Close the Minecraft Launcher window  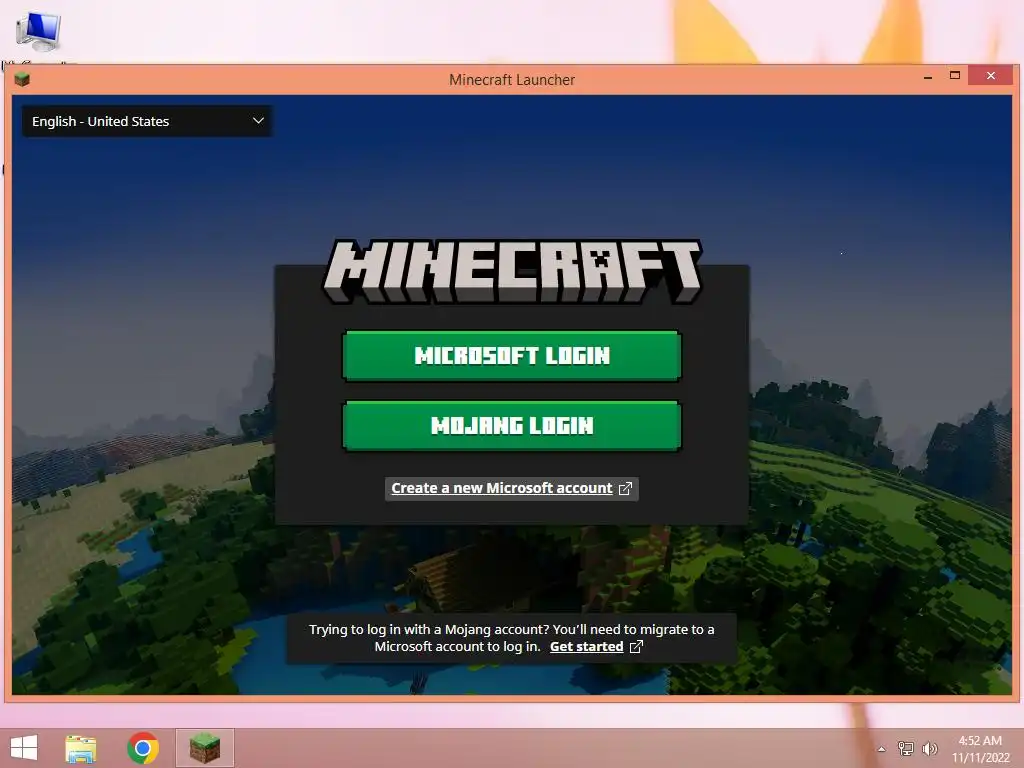991,76
